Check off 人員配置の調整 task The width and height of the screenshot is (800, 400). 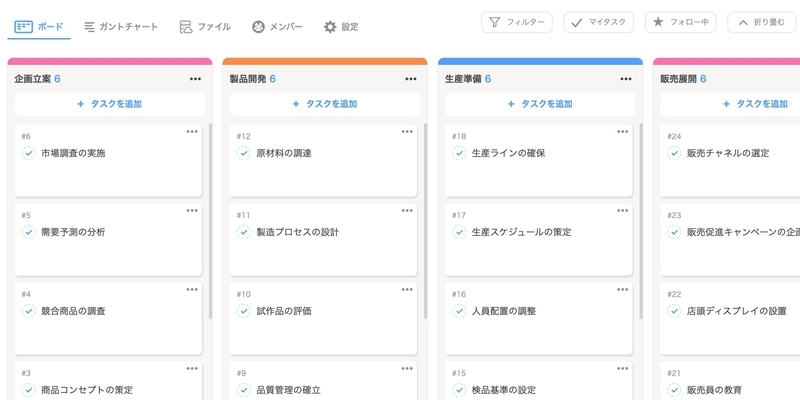click(459, 311)
